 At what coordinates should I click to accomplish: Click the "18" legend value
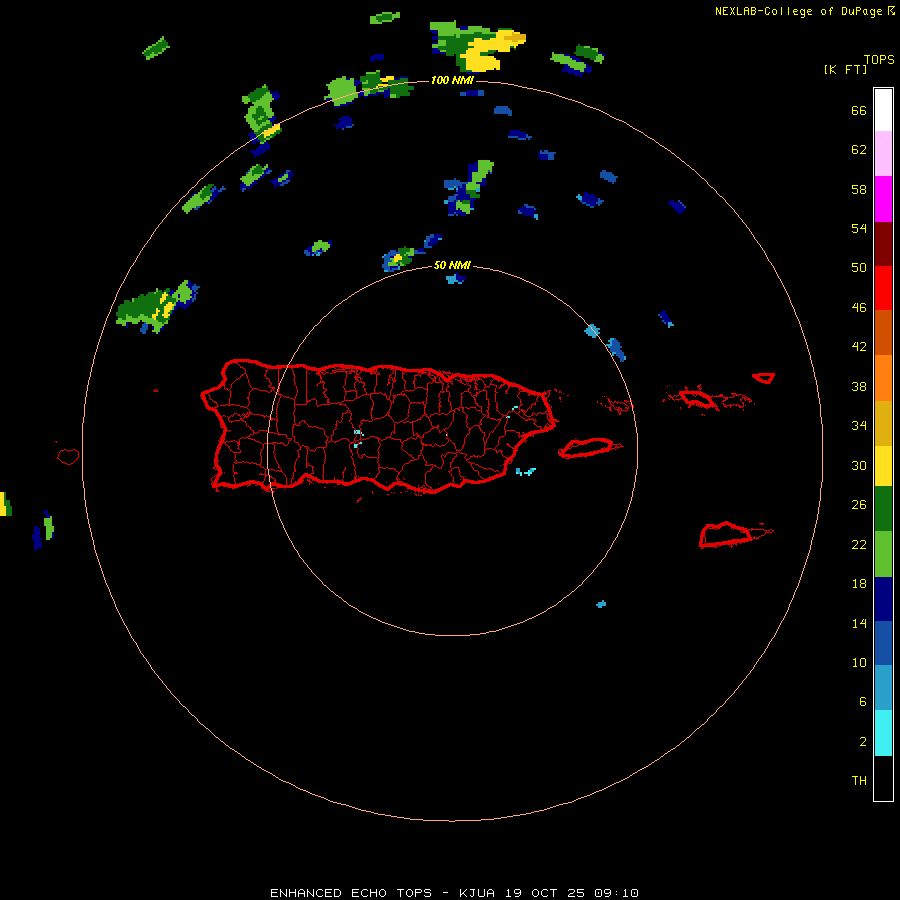[859, 584]
